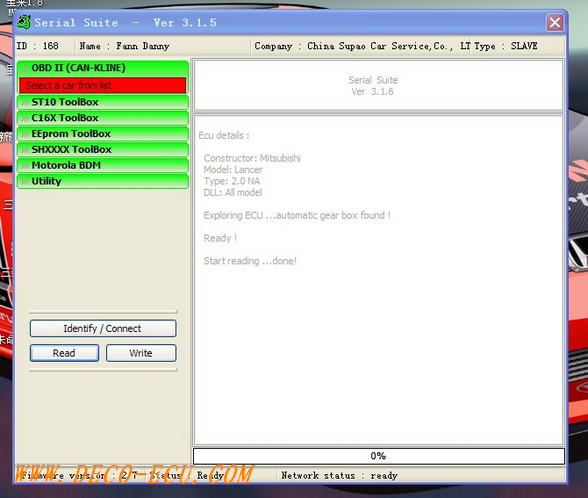Image resolution: width=588 pixels, height=498 pixels.
Task: Expand the Motorola BDM chevron icon
Action: 25,165
